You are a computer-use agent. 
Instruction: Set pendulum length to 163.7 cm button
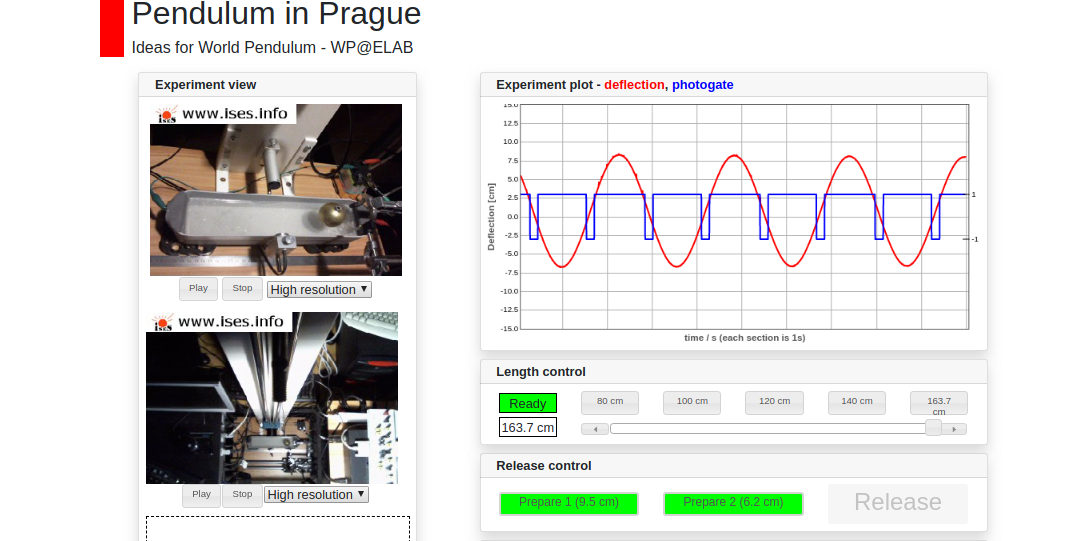939,403
